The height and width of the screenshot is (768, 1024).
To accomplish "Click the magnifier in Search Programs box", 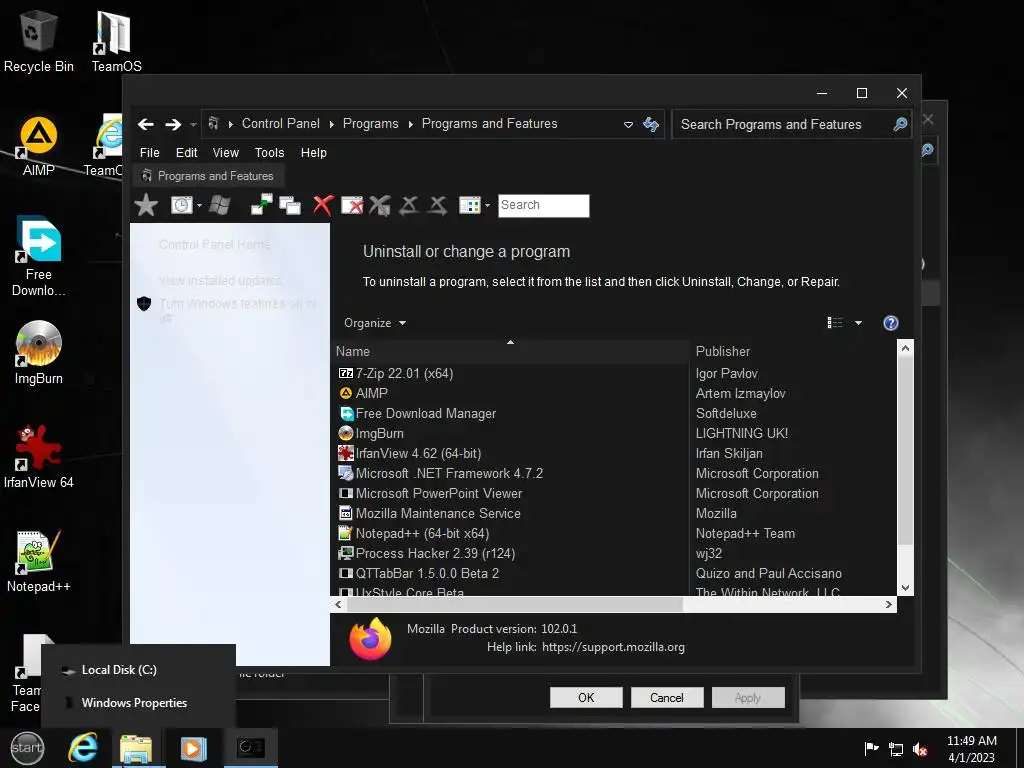I will point(900,124).
